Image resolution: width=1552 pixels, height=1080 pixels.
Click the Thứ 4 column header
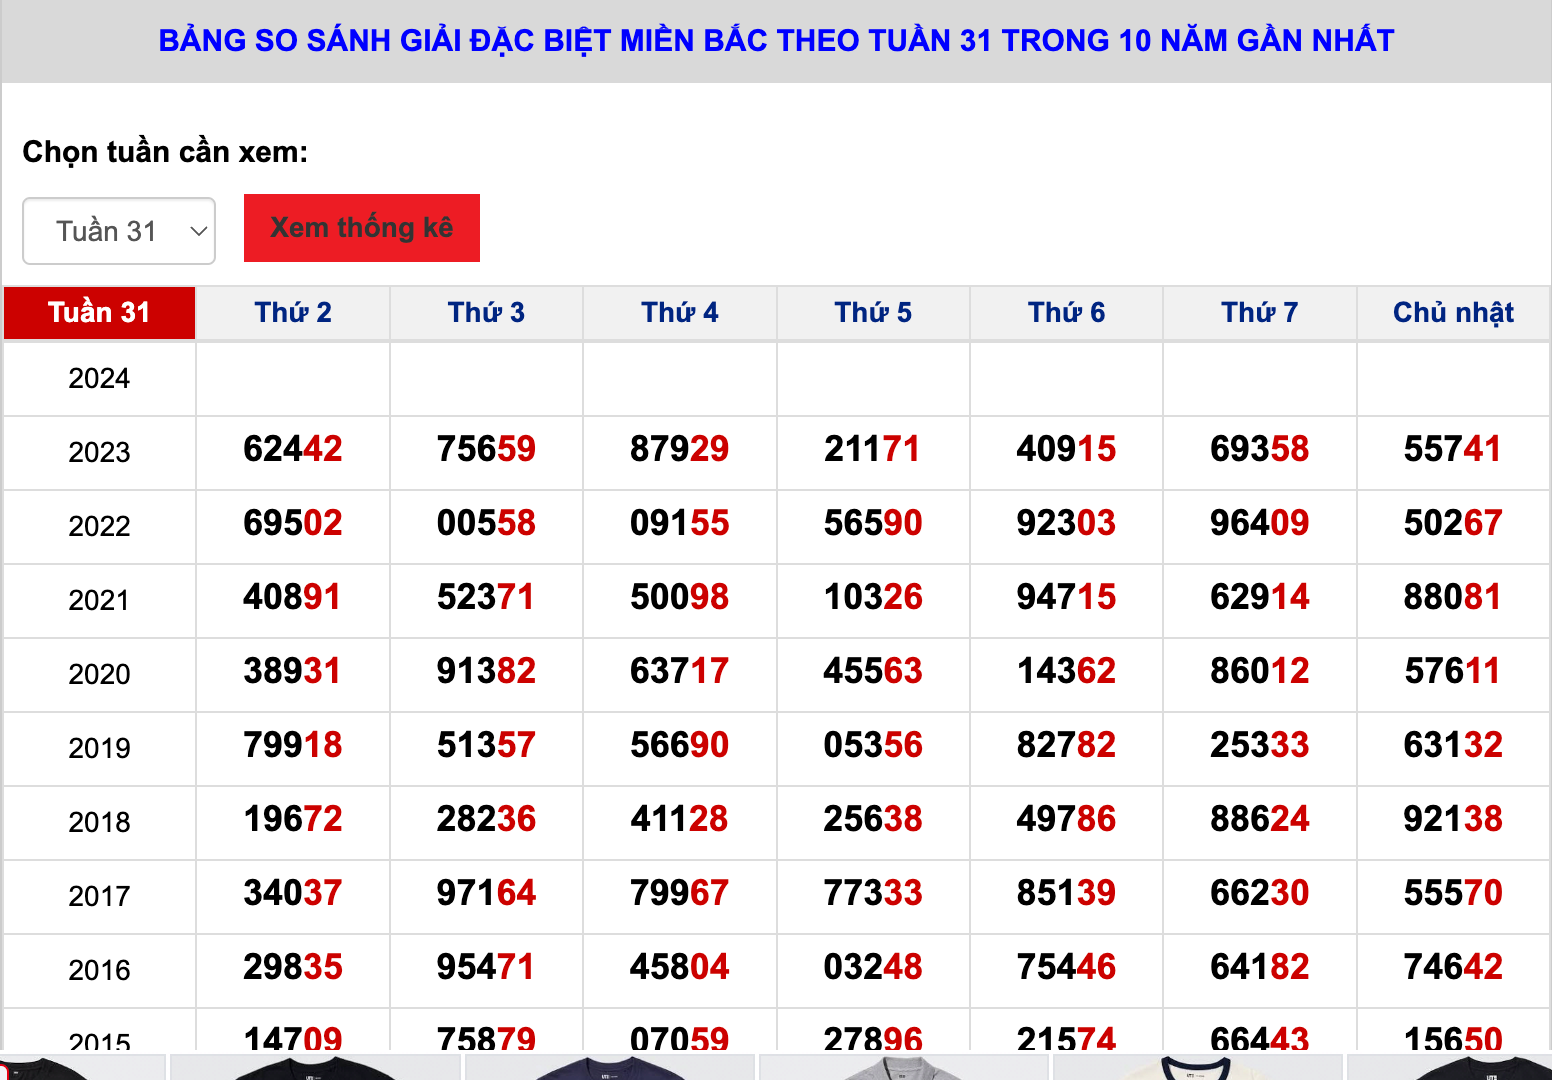680,313
